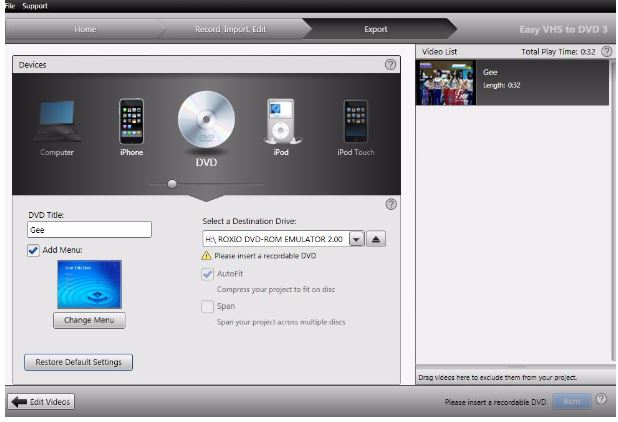Eject the destination drive tray
The width and height of the screenshot is (618, 422).
(x=376, y=239)
